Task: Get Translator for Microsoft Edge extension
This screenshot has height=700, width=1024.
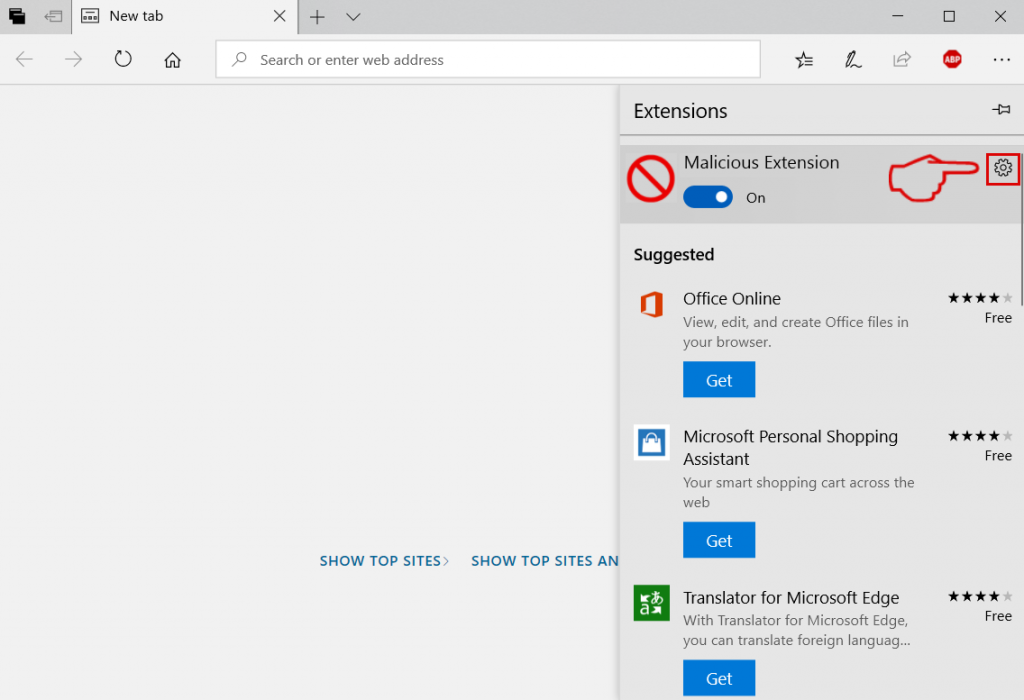Action: [x=719, y=678]
